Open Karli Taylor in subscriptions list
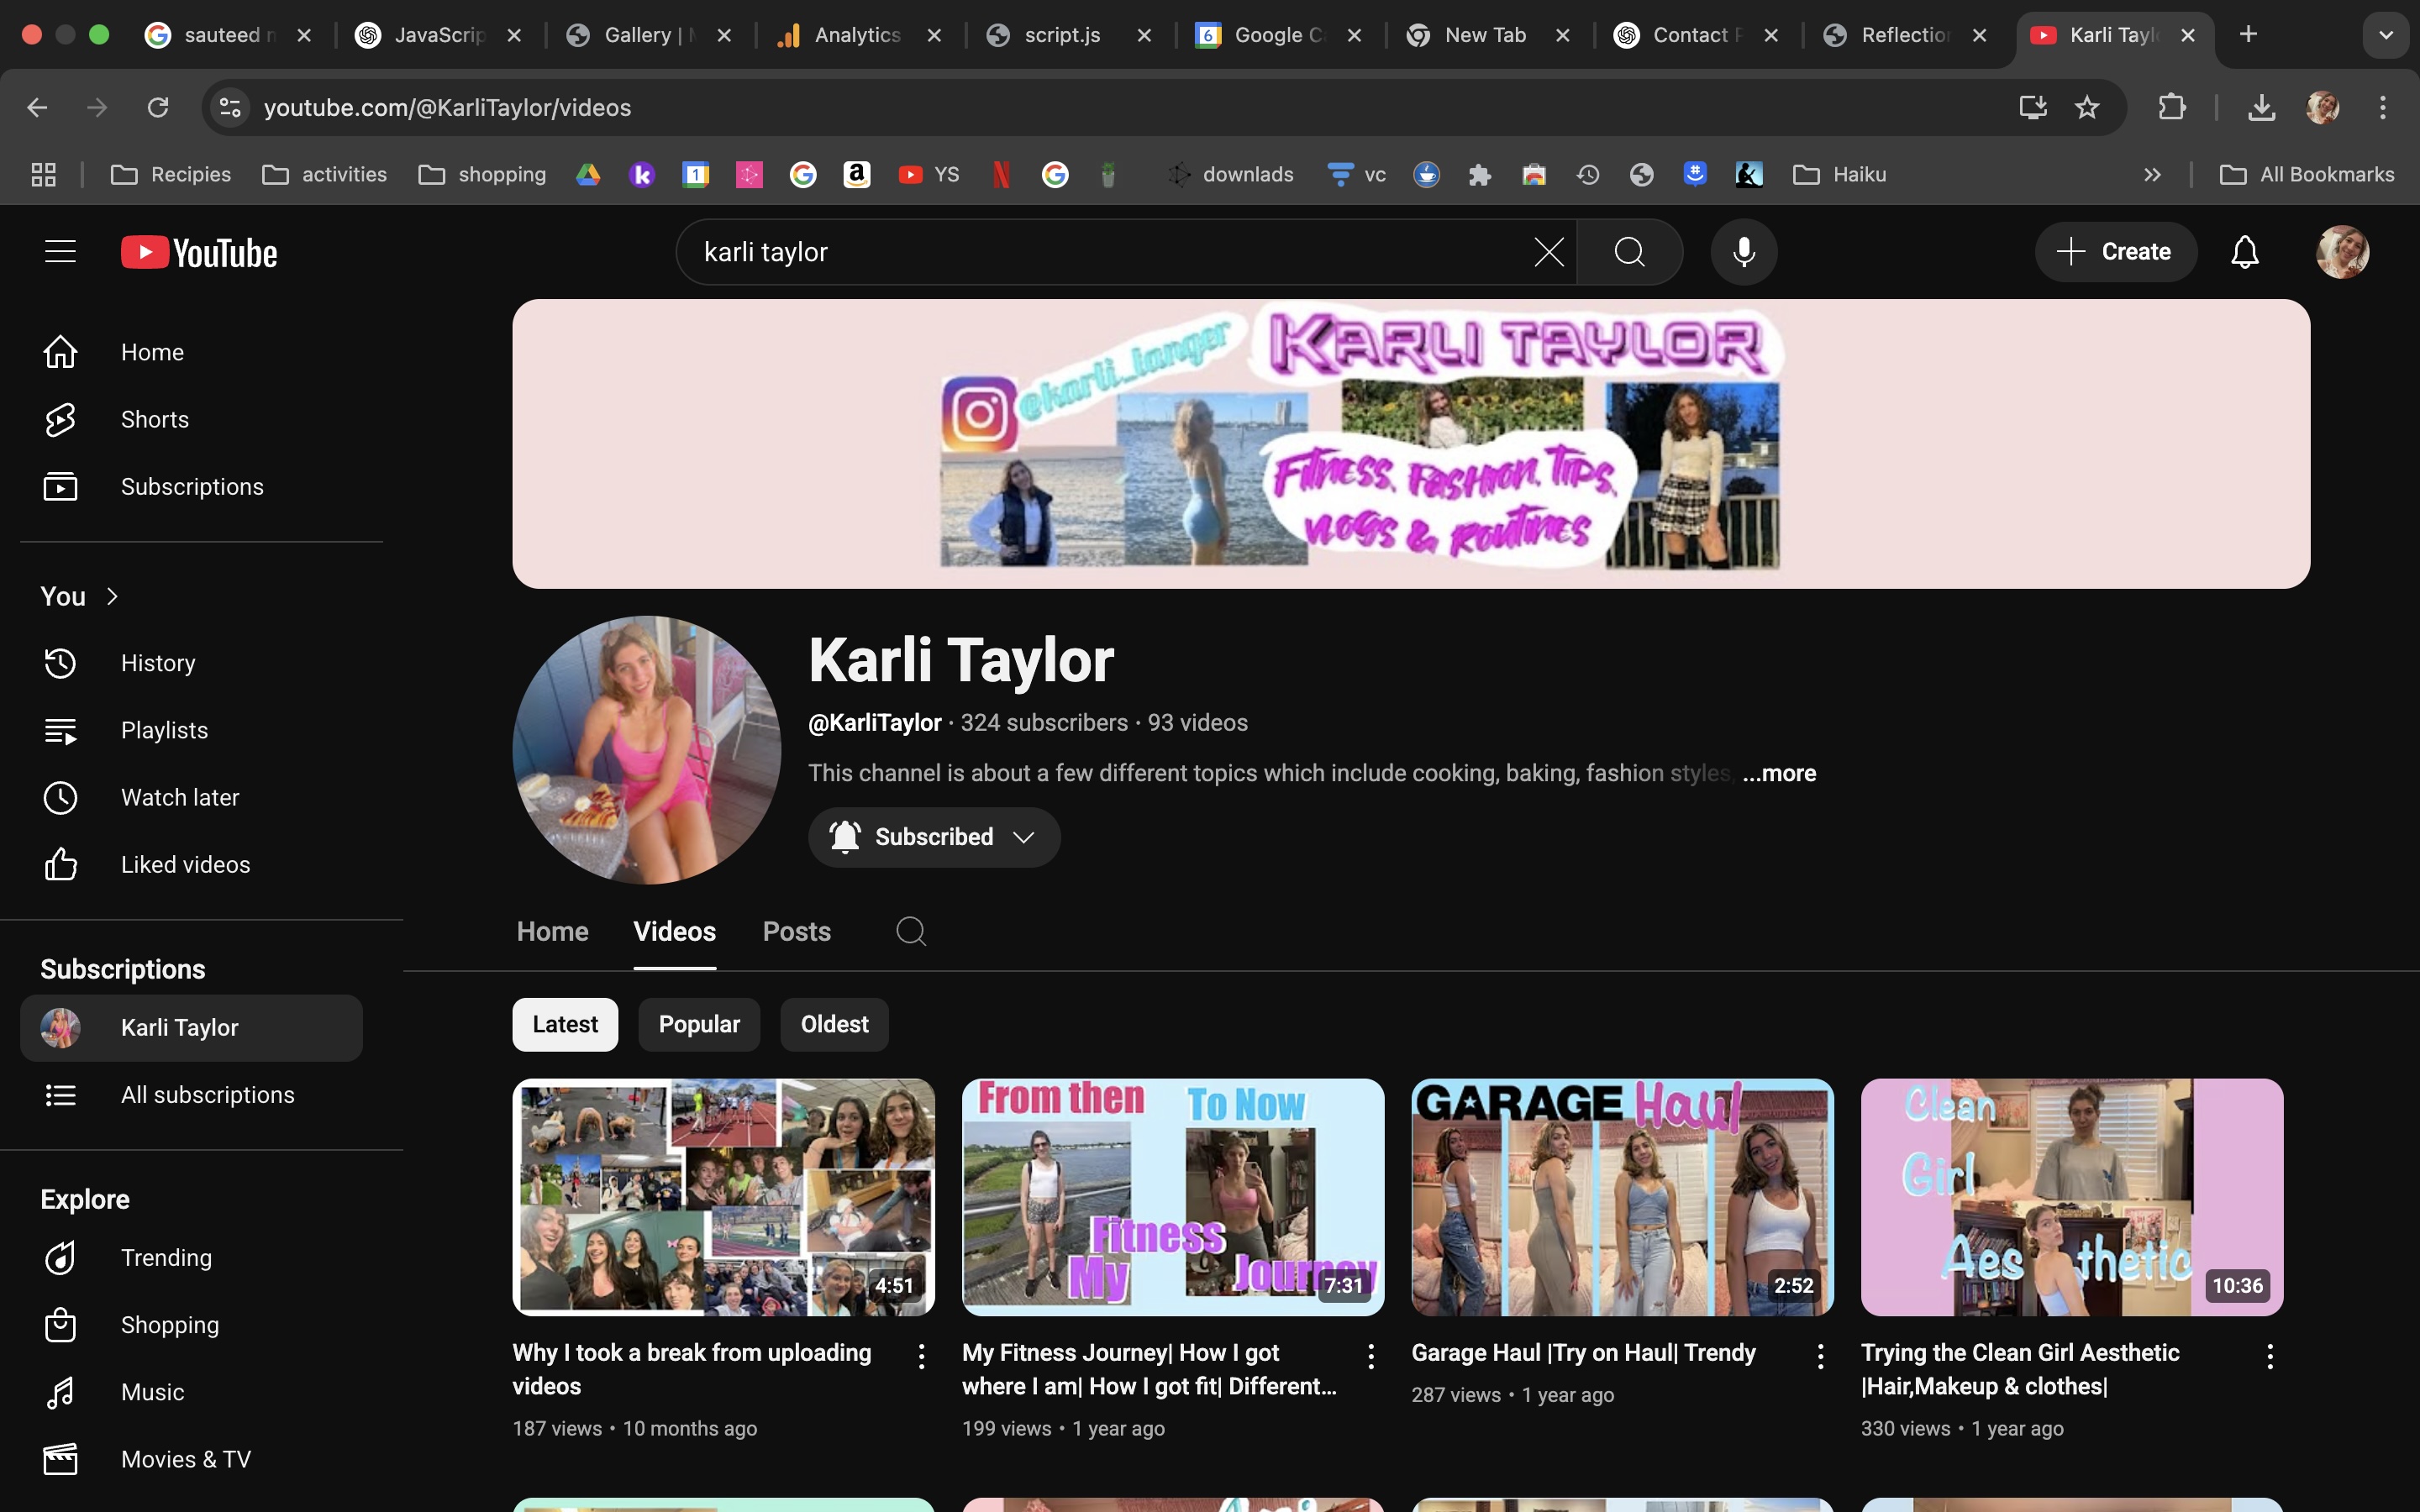The width and height of the screenshot is (2420, 1512). 192,1027
